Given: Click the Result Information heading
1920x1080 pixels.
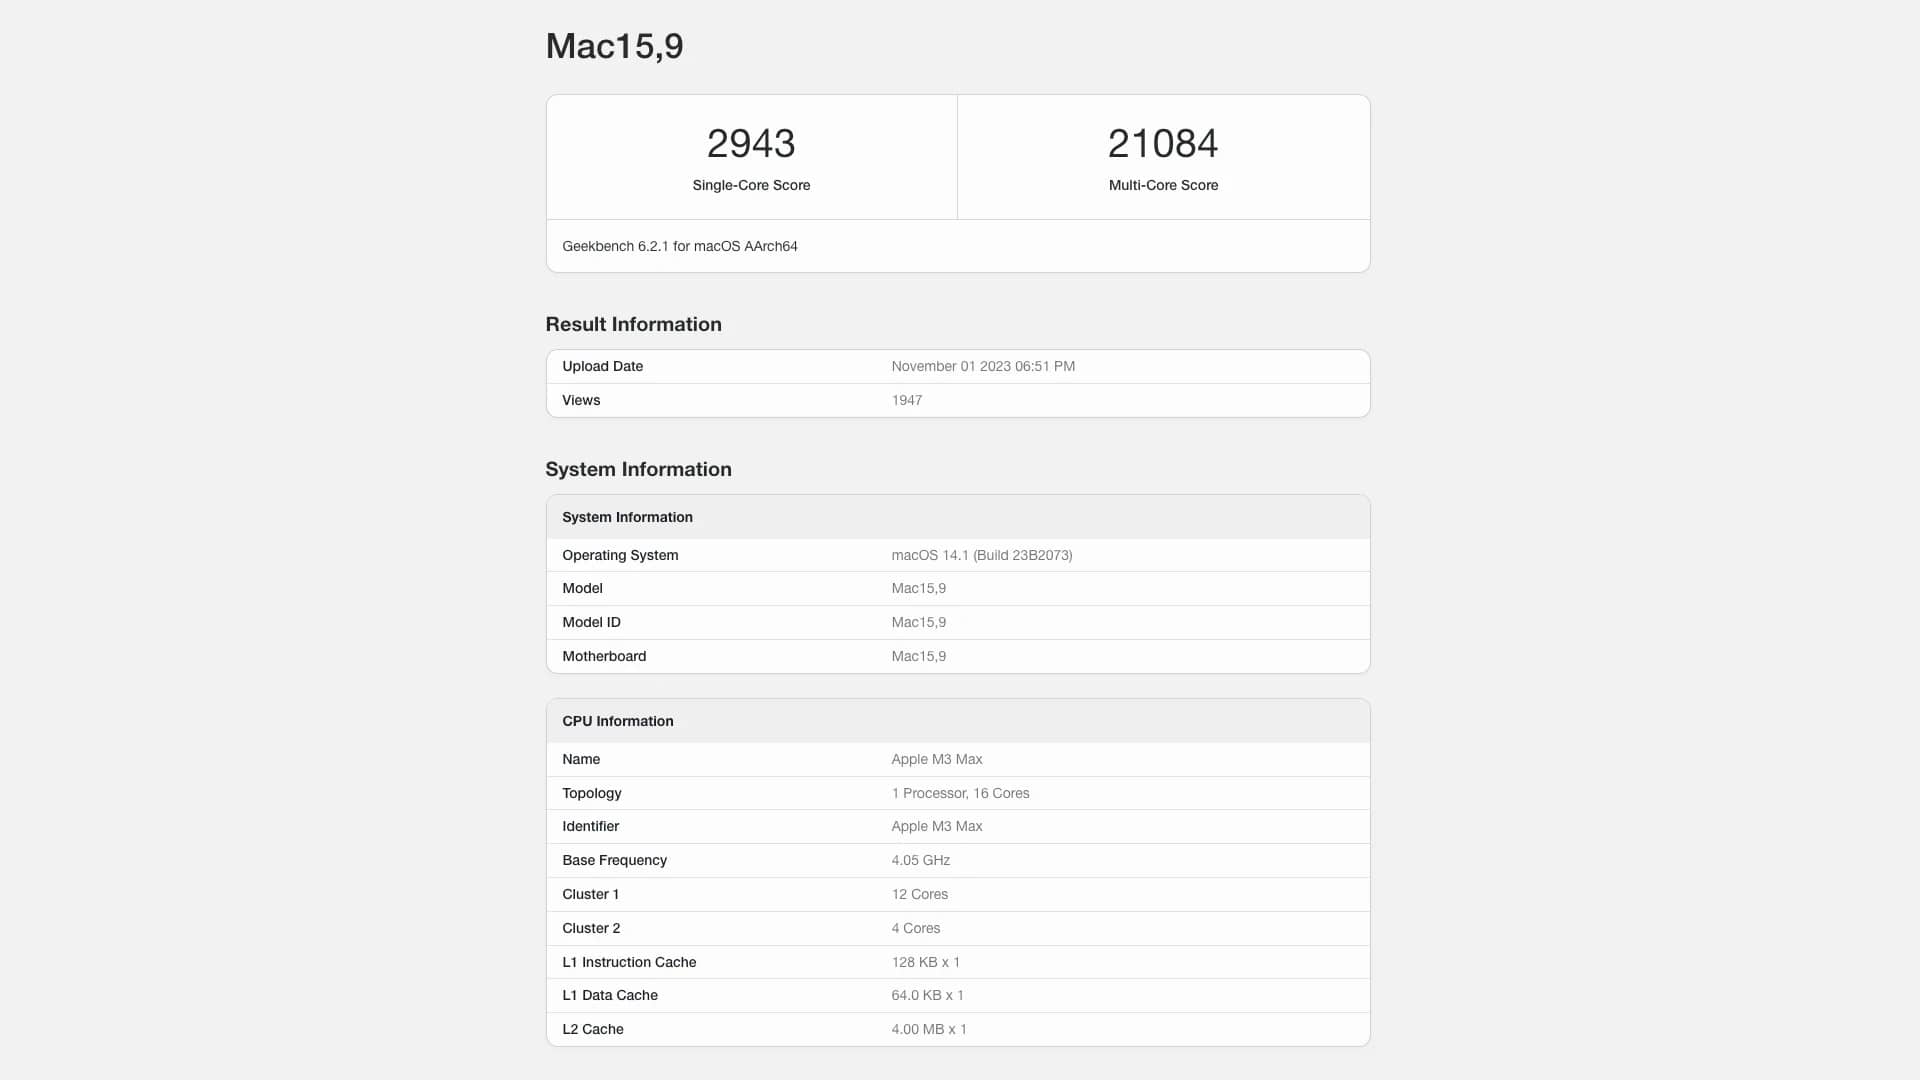Looking at the screenshot, I should coord(633,324).
